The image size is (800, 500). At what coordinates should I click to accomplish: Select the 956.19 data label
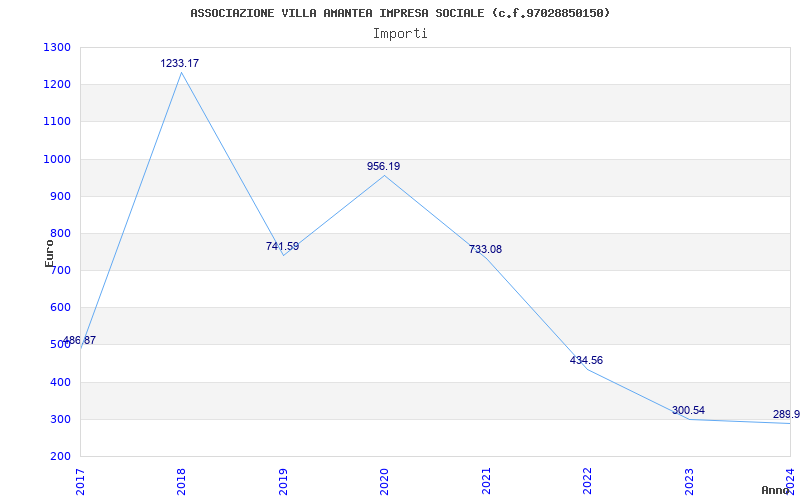(x=384, y=166)
